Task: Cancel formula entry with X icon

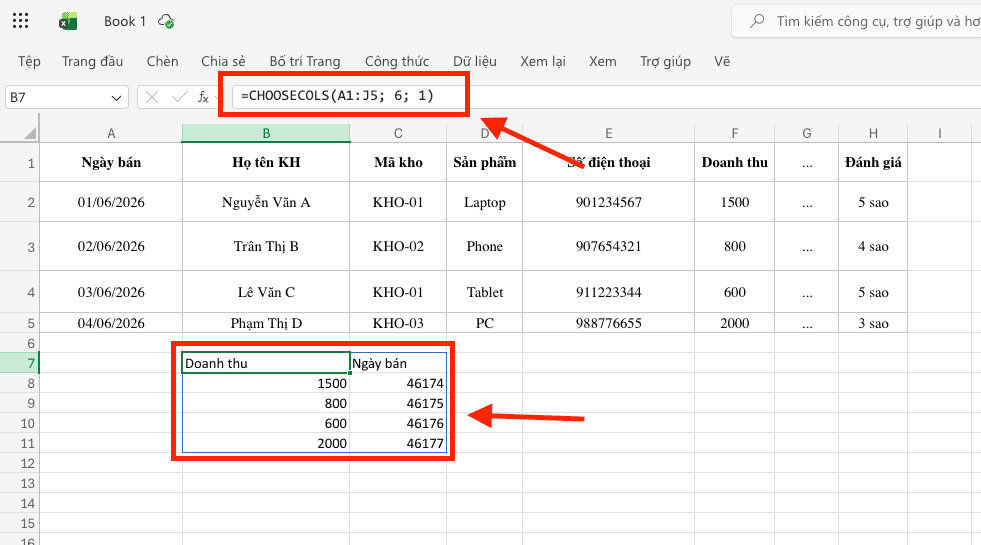Action: point(151,97)
